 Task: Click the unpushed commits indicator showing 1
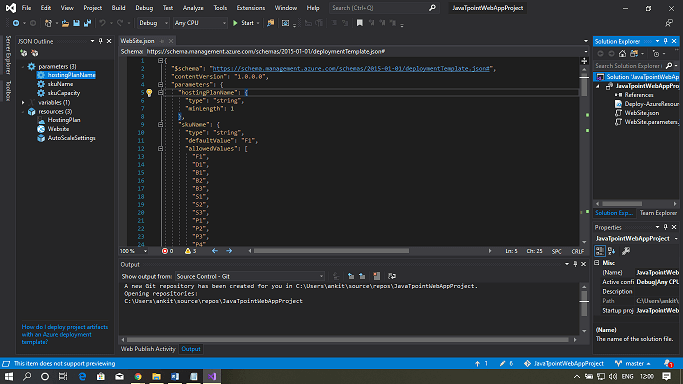coord(481,364)
